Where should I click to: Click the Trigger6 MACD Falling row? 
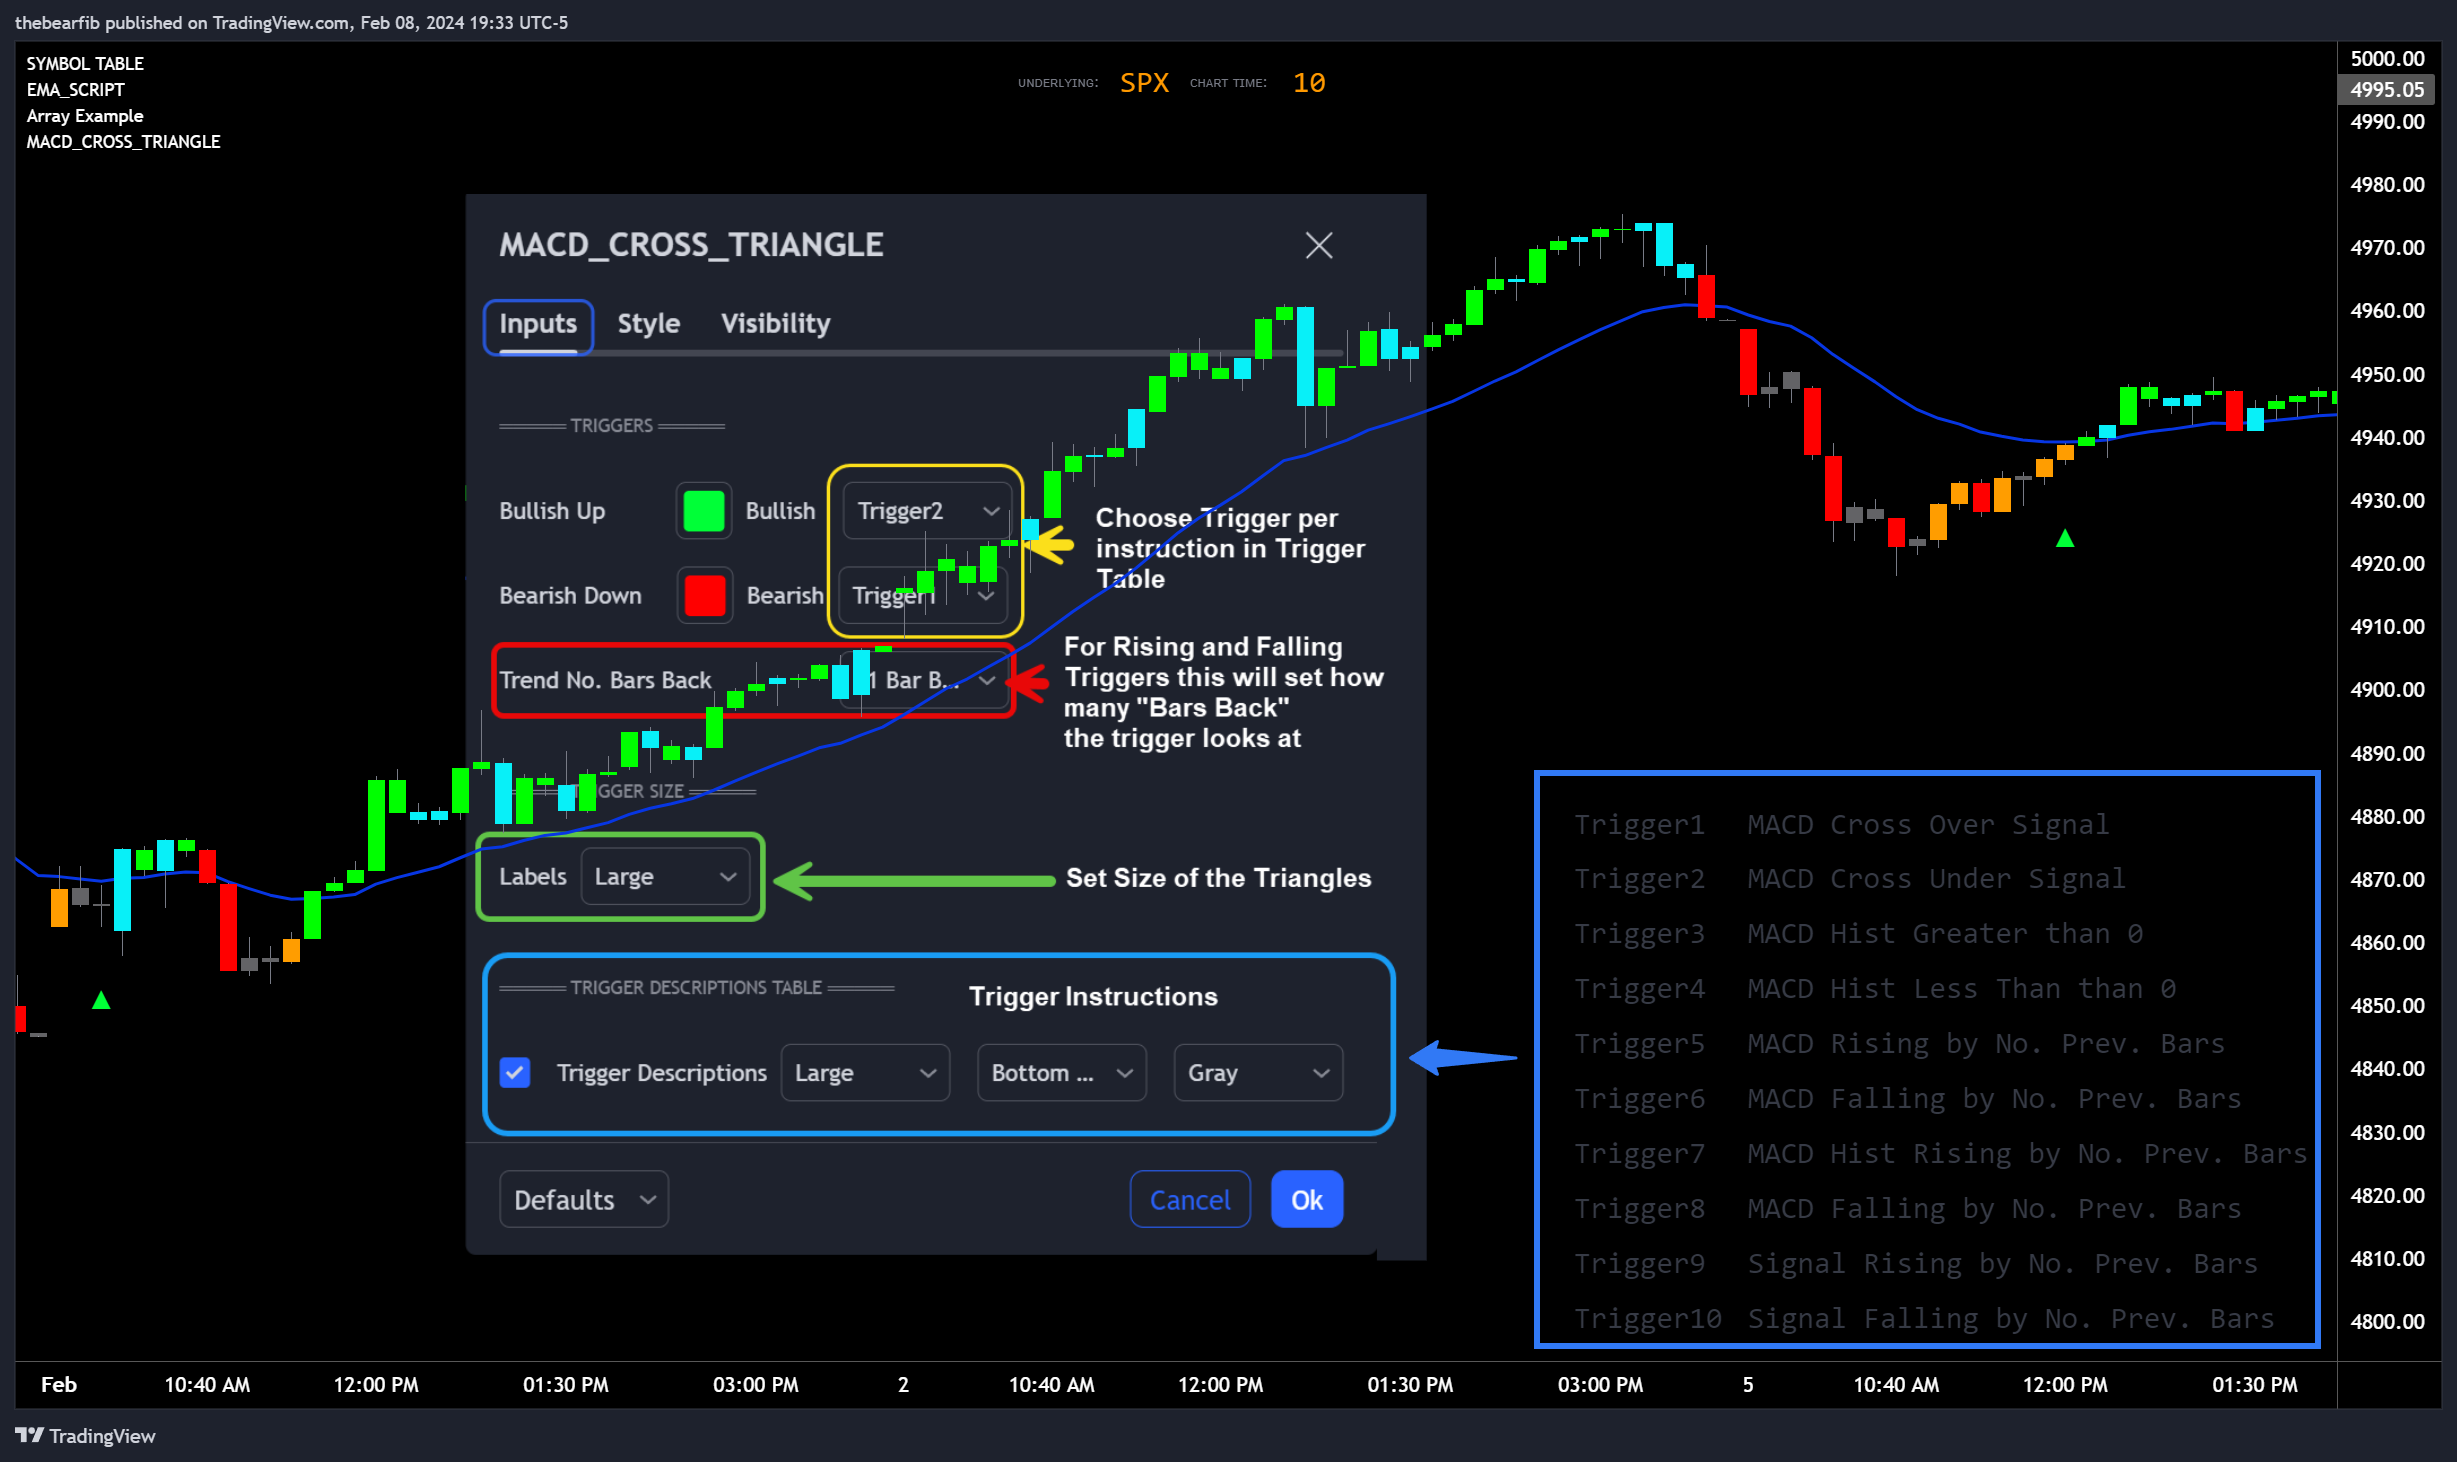(x=1907, y=1098)
